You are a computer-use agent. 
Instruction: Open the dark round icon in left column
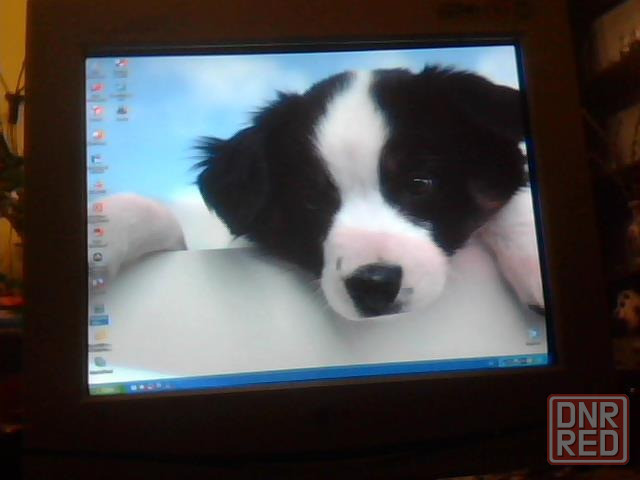click(x=98, y=257)
